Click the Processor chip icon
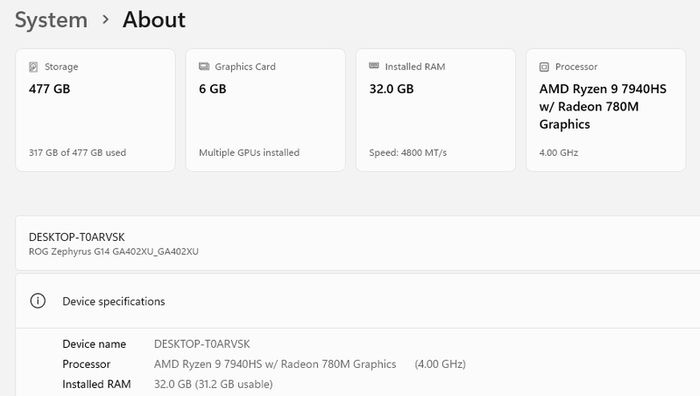 pyautogui.click(x=544, y=67)
